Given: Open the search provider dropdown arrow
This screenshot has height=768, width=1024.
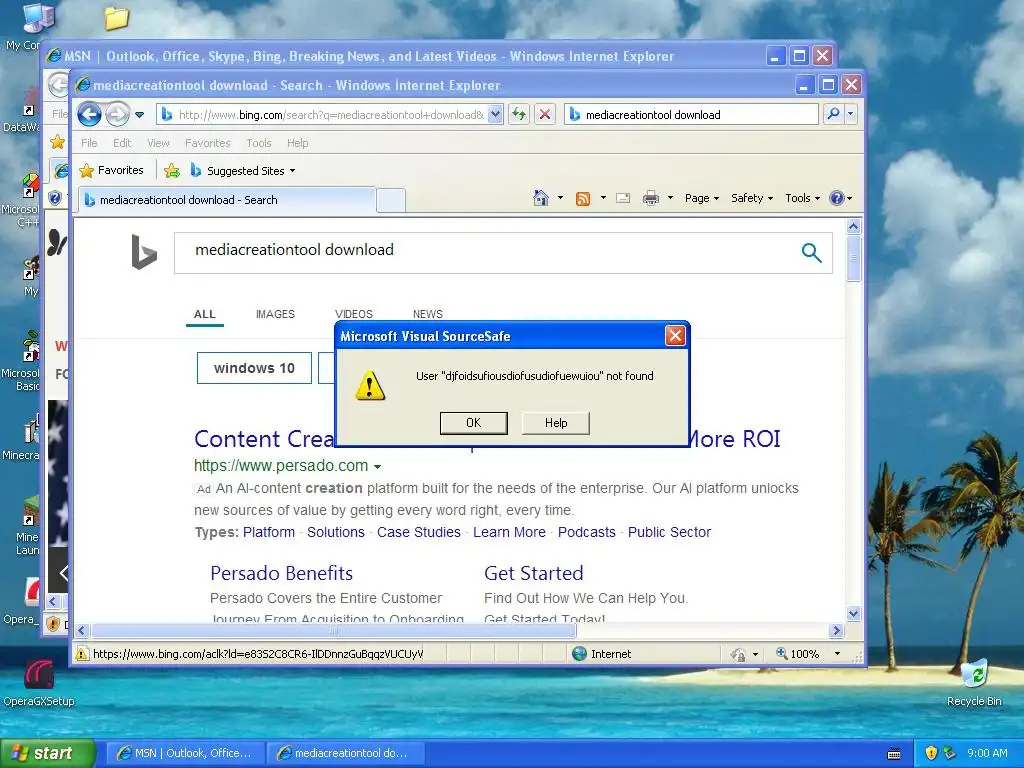Looking at the screenshot, I should pyautogui.click(x=850, y=114).
